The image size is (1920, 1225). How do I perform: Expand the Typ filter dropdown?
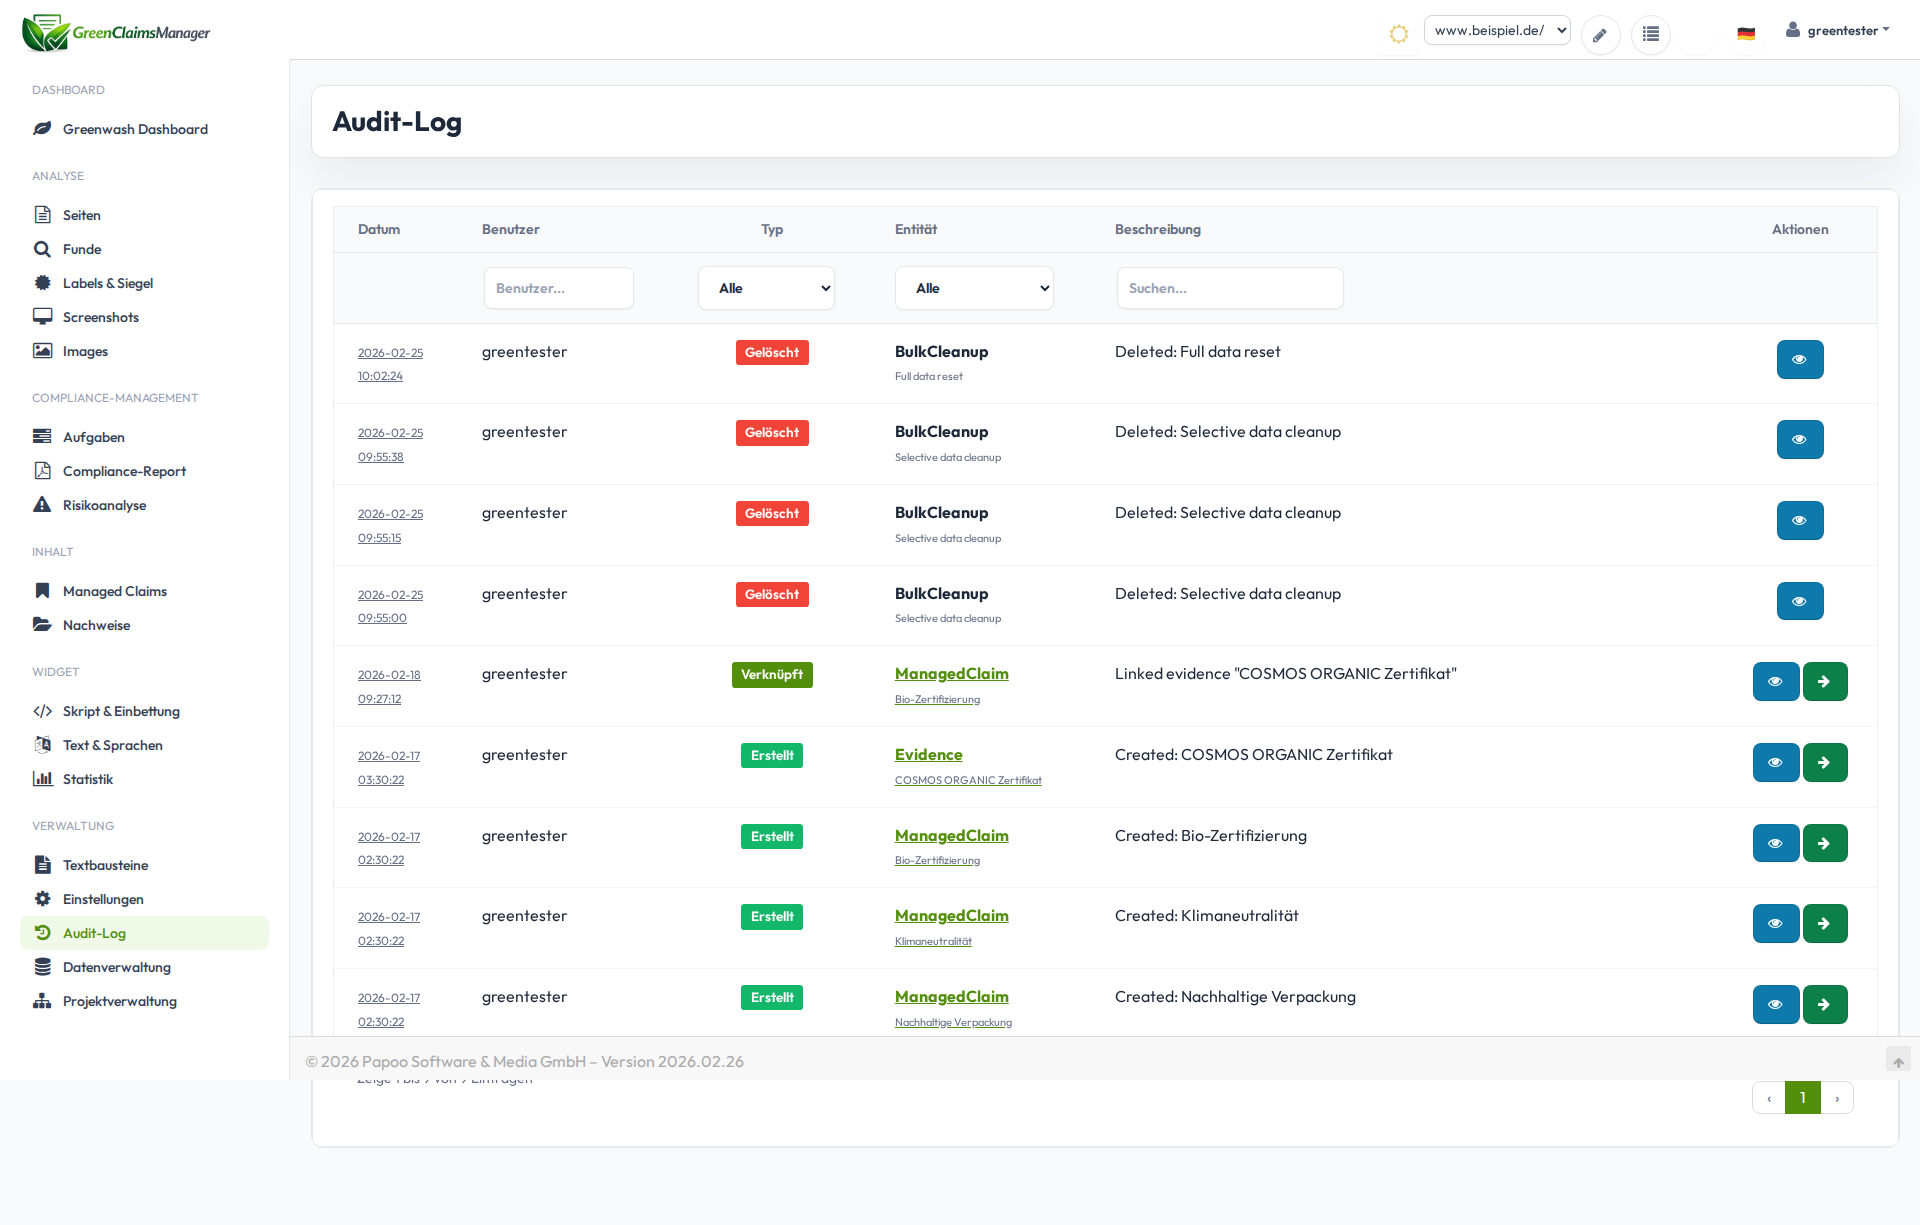coord(766,288)
